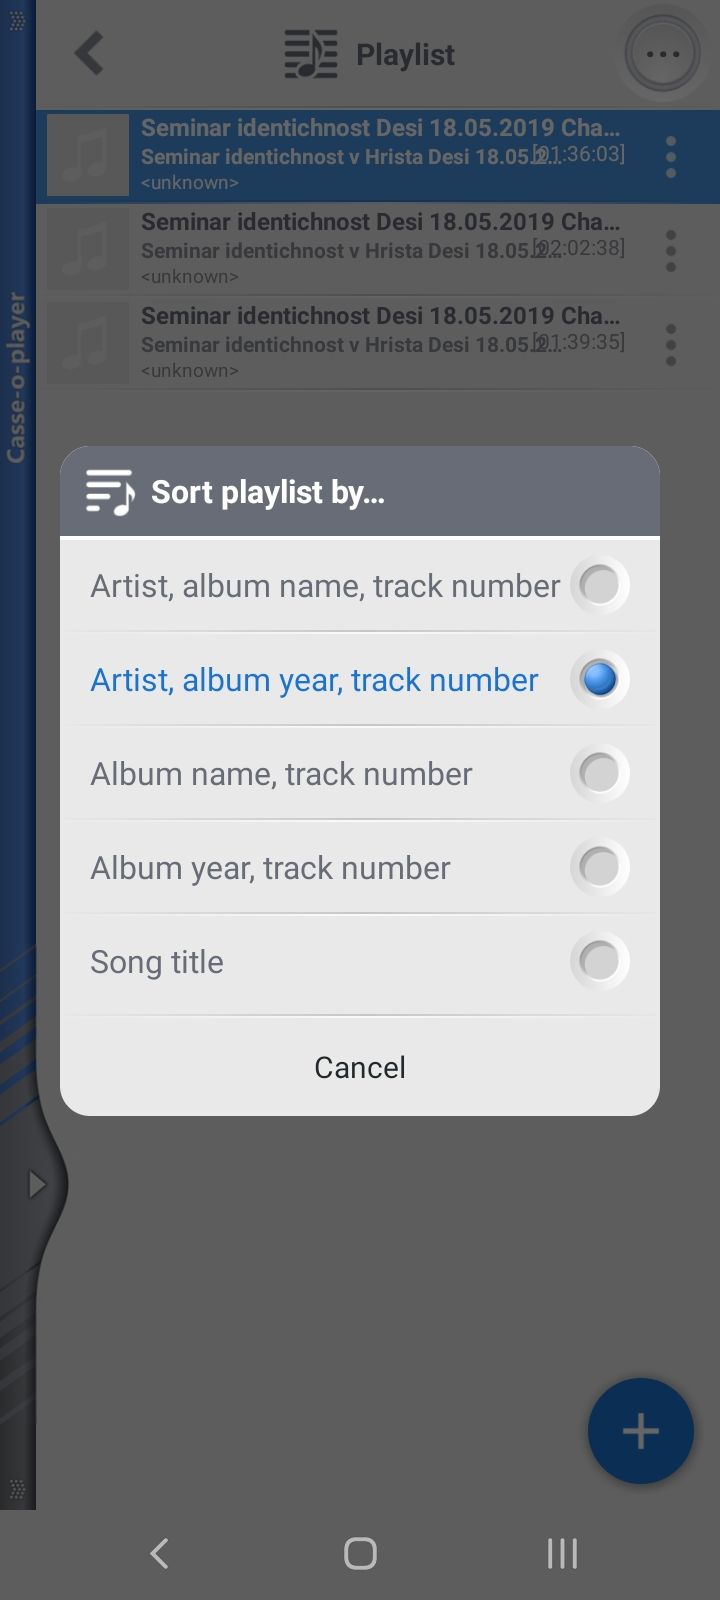Cancel the sort playlist dialog
The image size is (720, 1600).
point(360,1067)
